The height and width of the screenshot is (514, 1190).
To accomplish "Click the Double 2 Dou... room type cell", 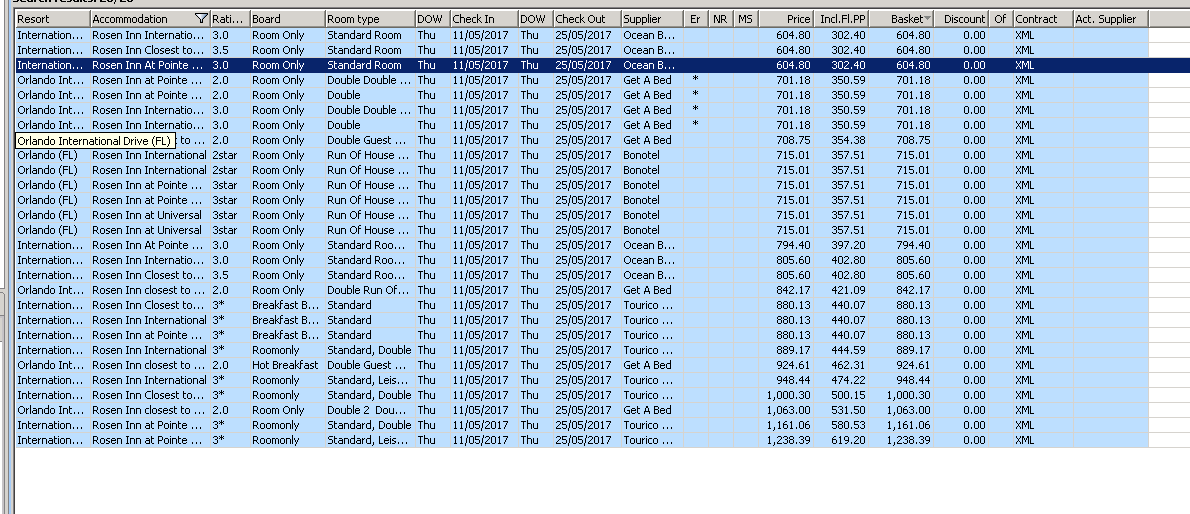I will click(x=370, y=410).
